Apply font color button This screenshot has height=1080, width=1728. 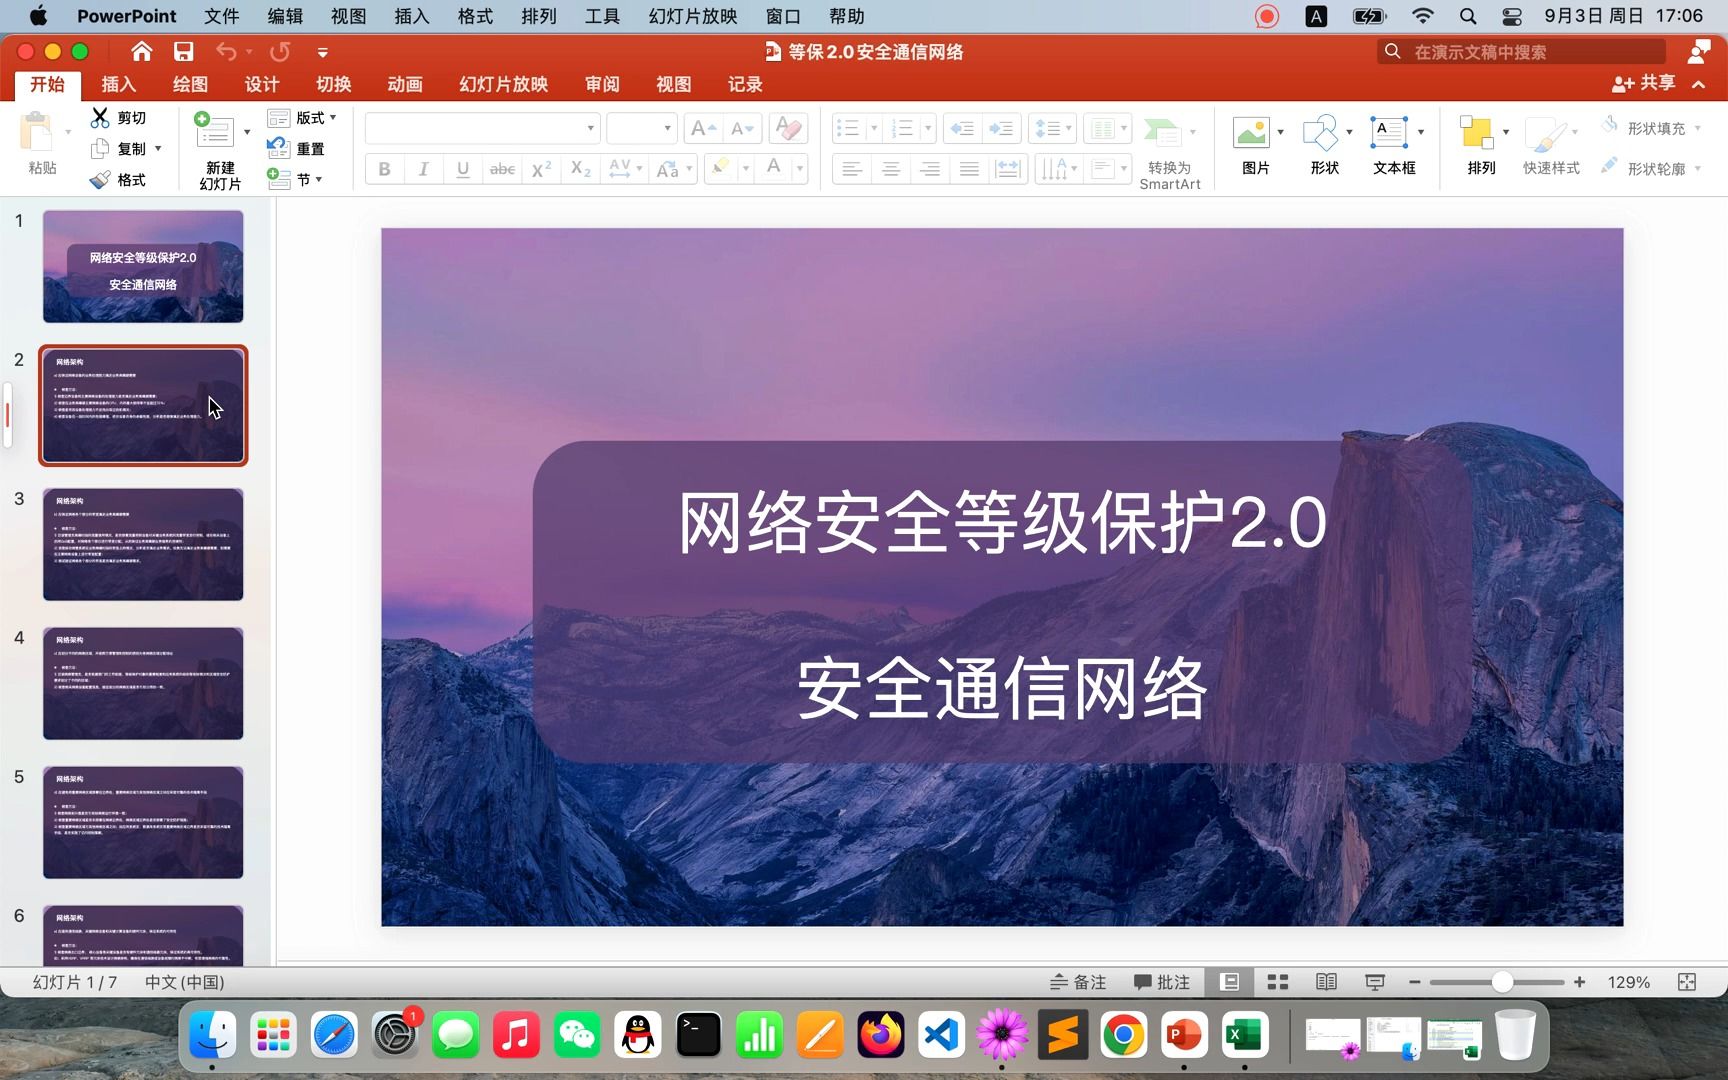tap(773, 169)
